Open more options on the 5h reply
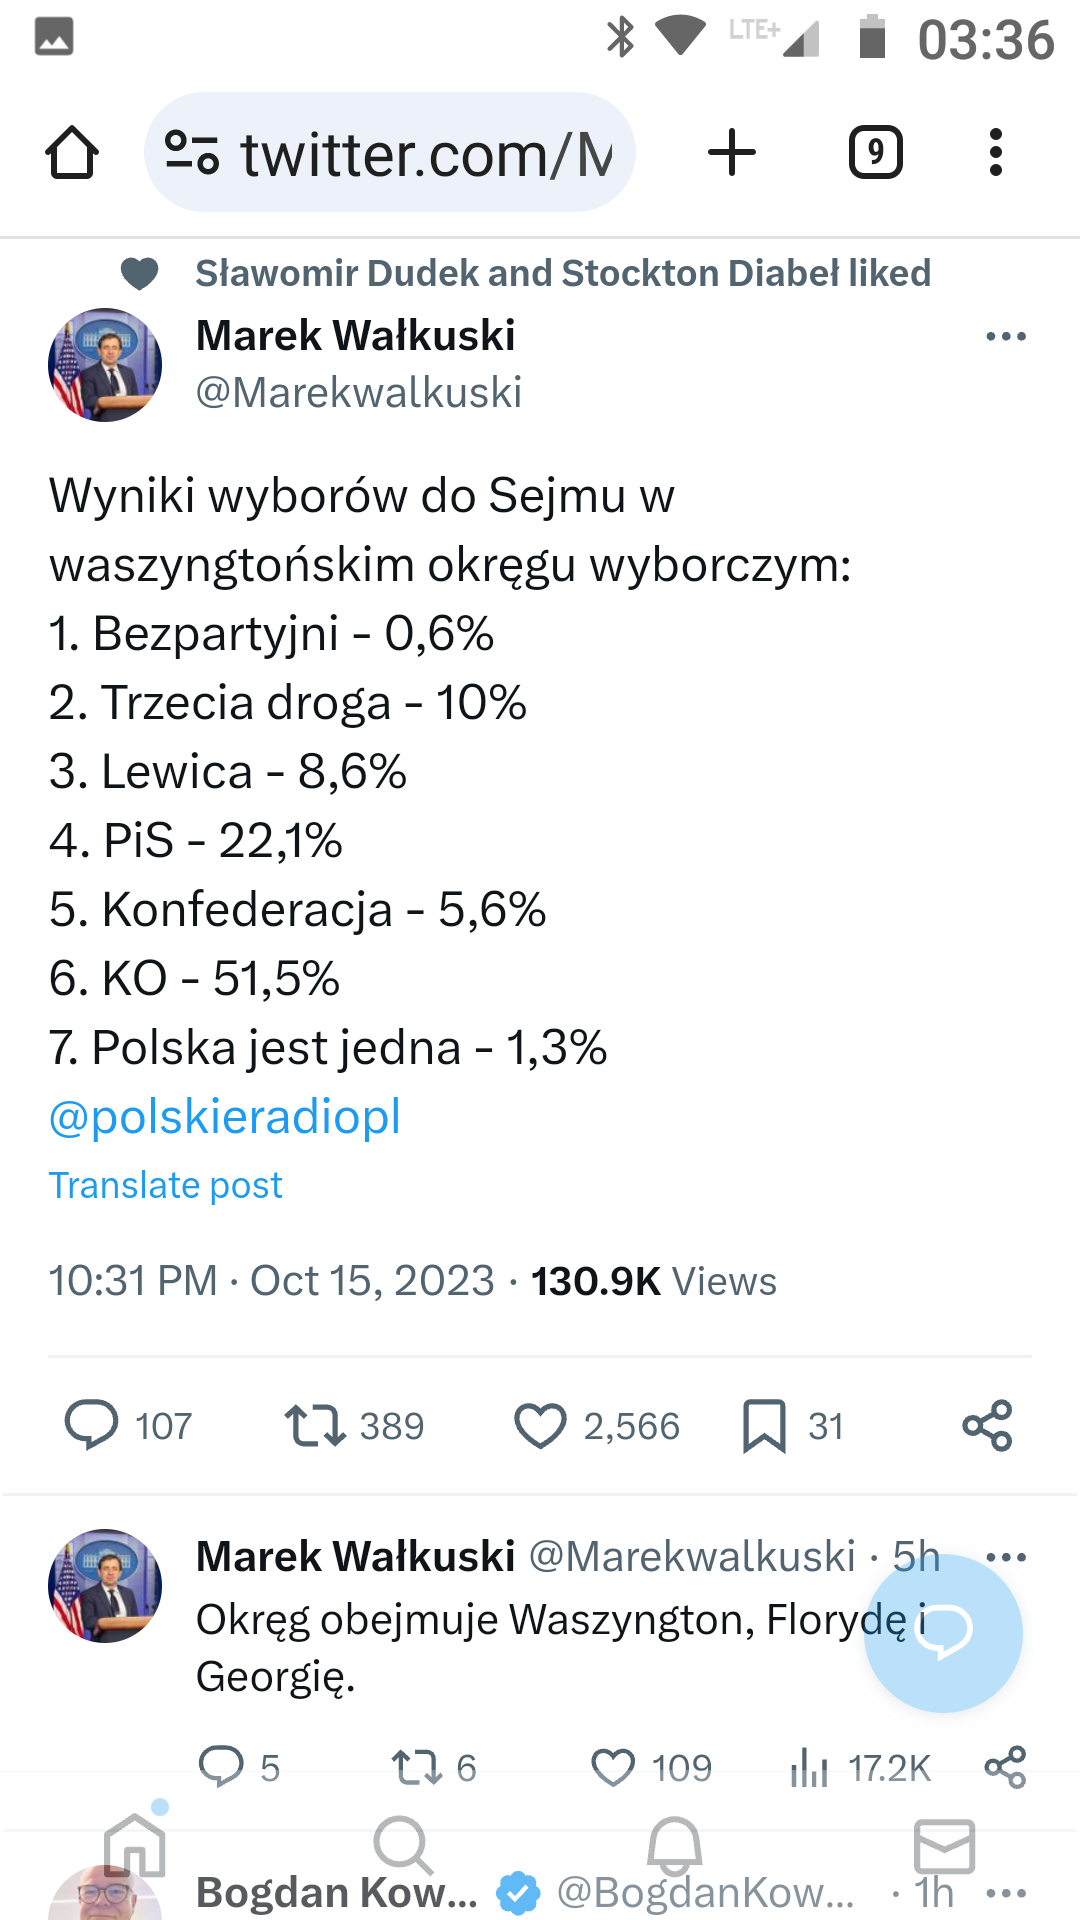This screenshot has width=1080, height=1920. pos(1005,1557)
